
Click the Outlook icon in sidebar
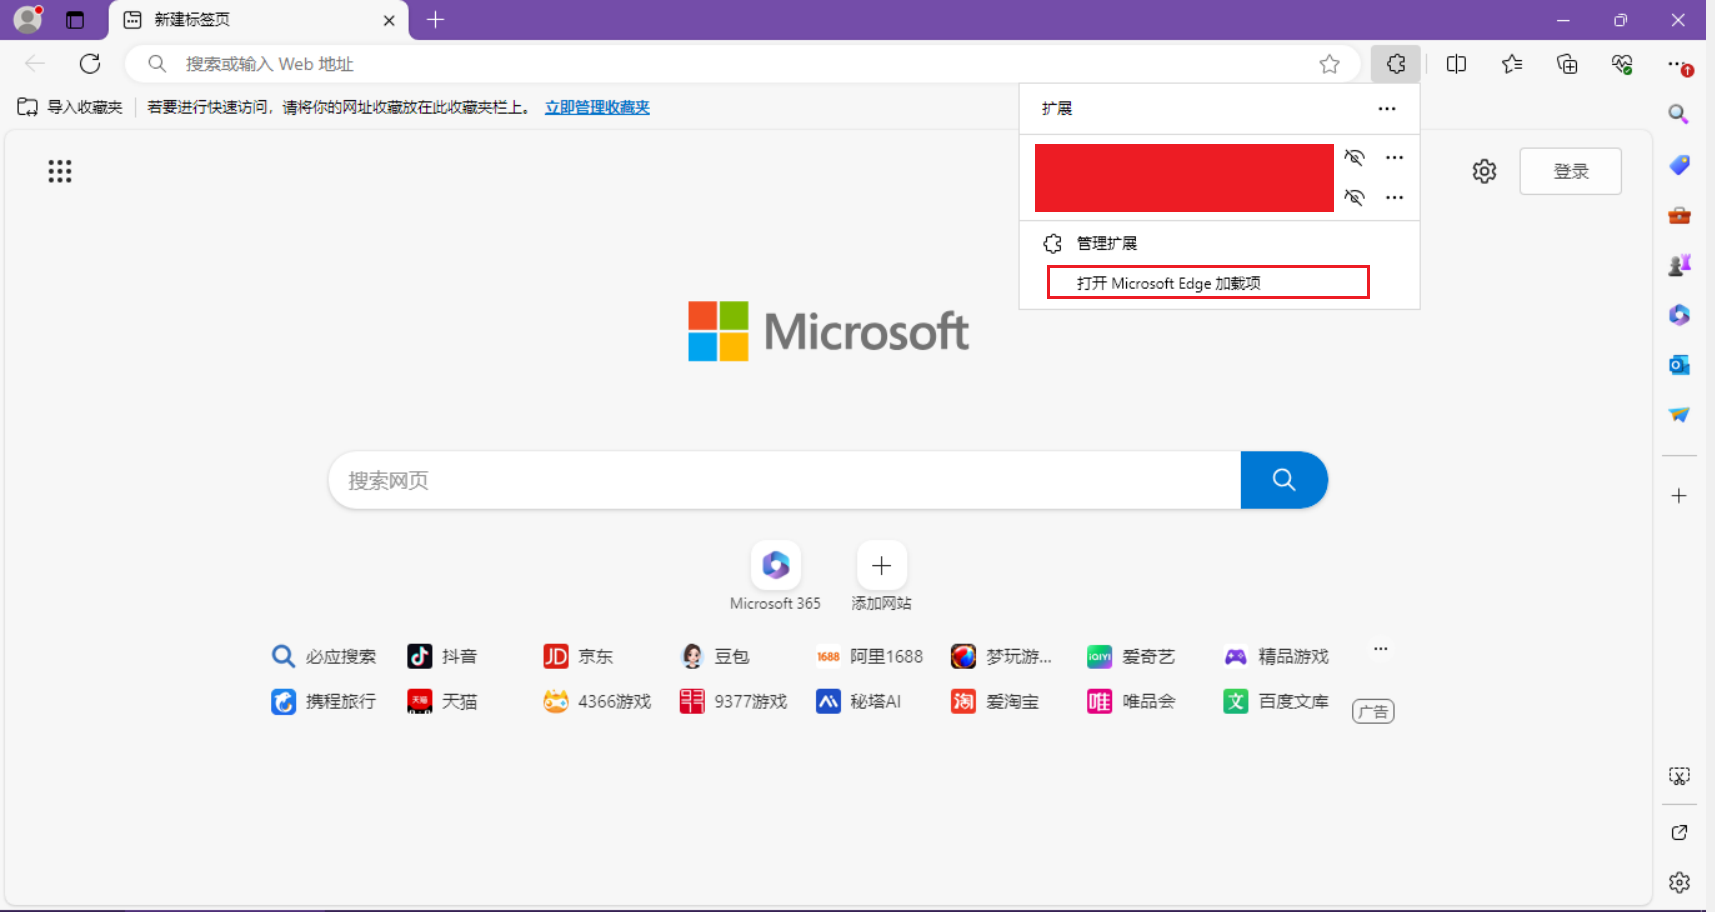coord(1679,365)
